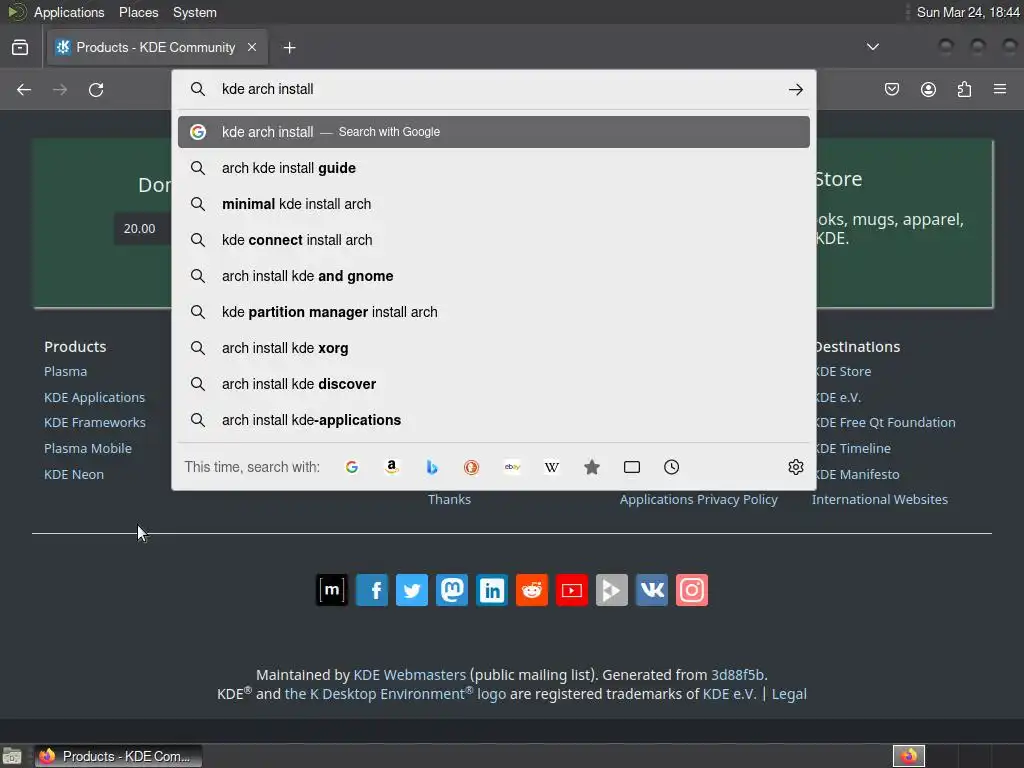Screen dimensions: 1024x768
Task: Open KDE Matrix social icon
Action: pos(332,590)
